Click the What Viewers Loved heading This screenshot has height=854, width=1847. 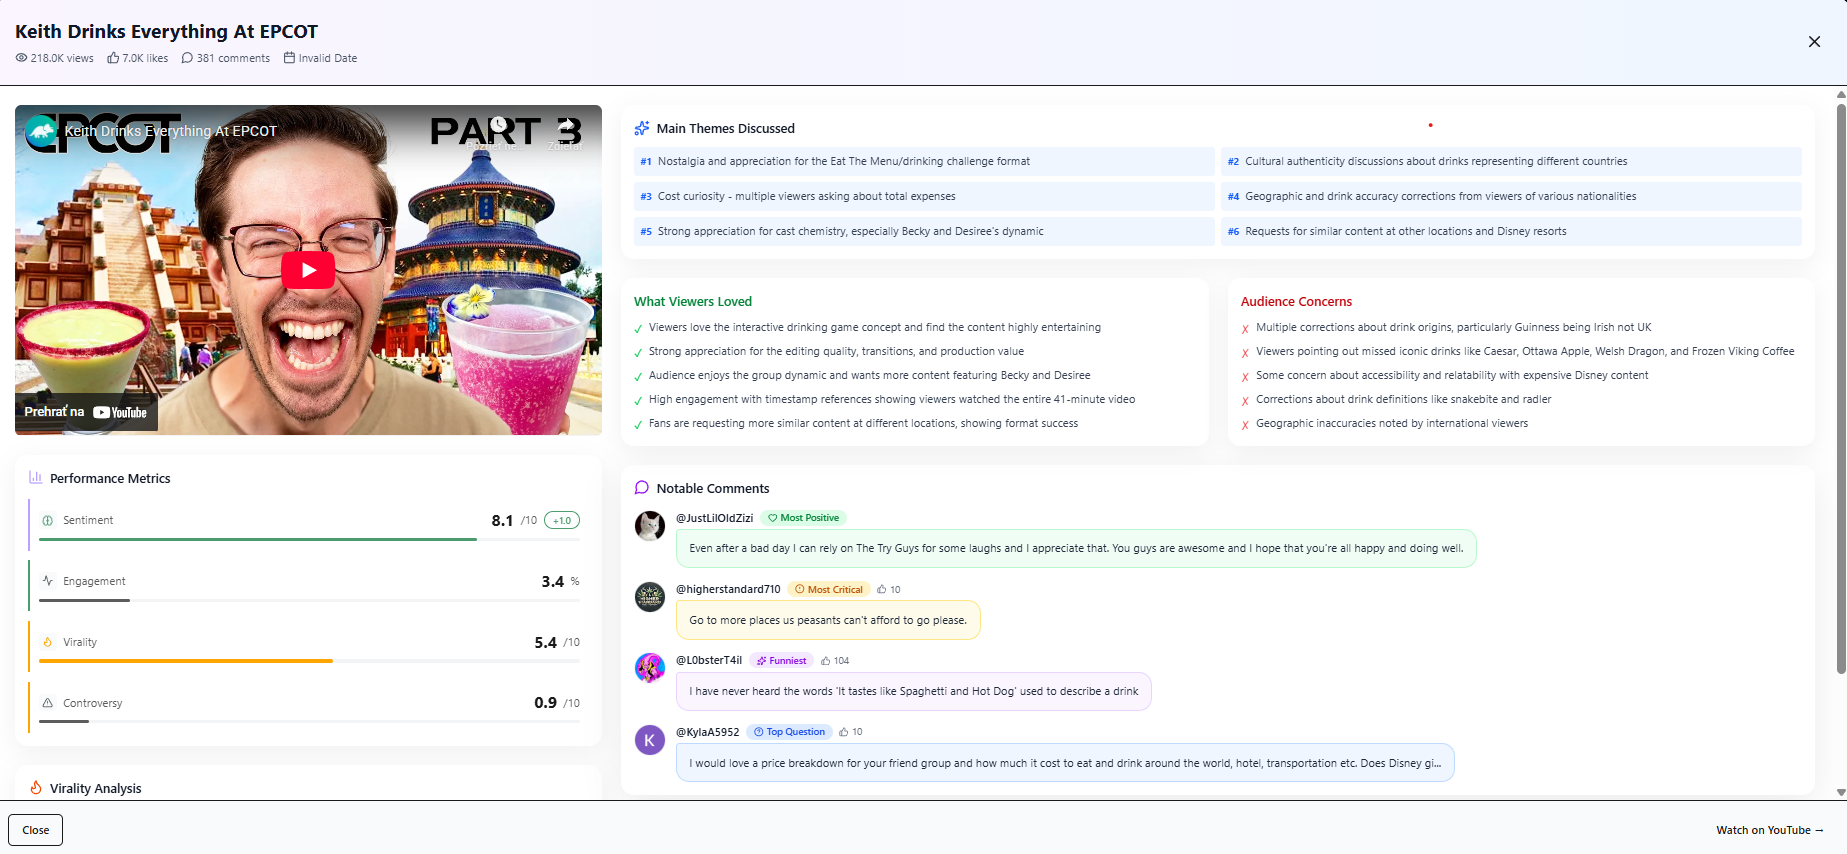[x=693, y=301]
